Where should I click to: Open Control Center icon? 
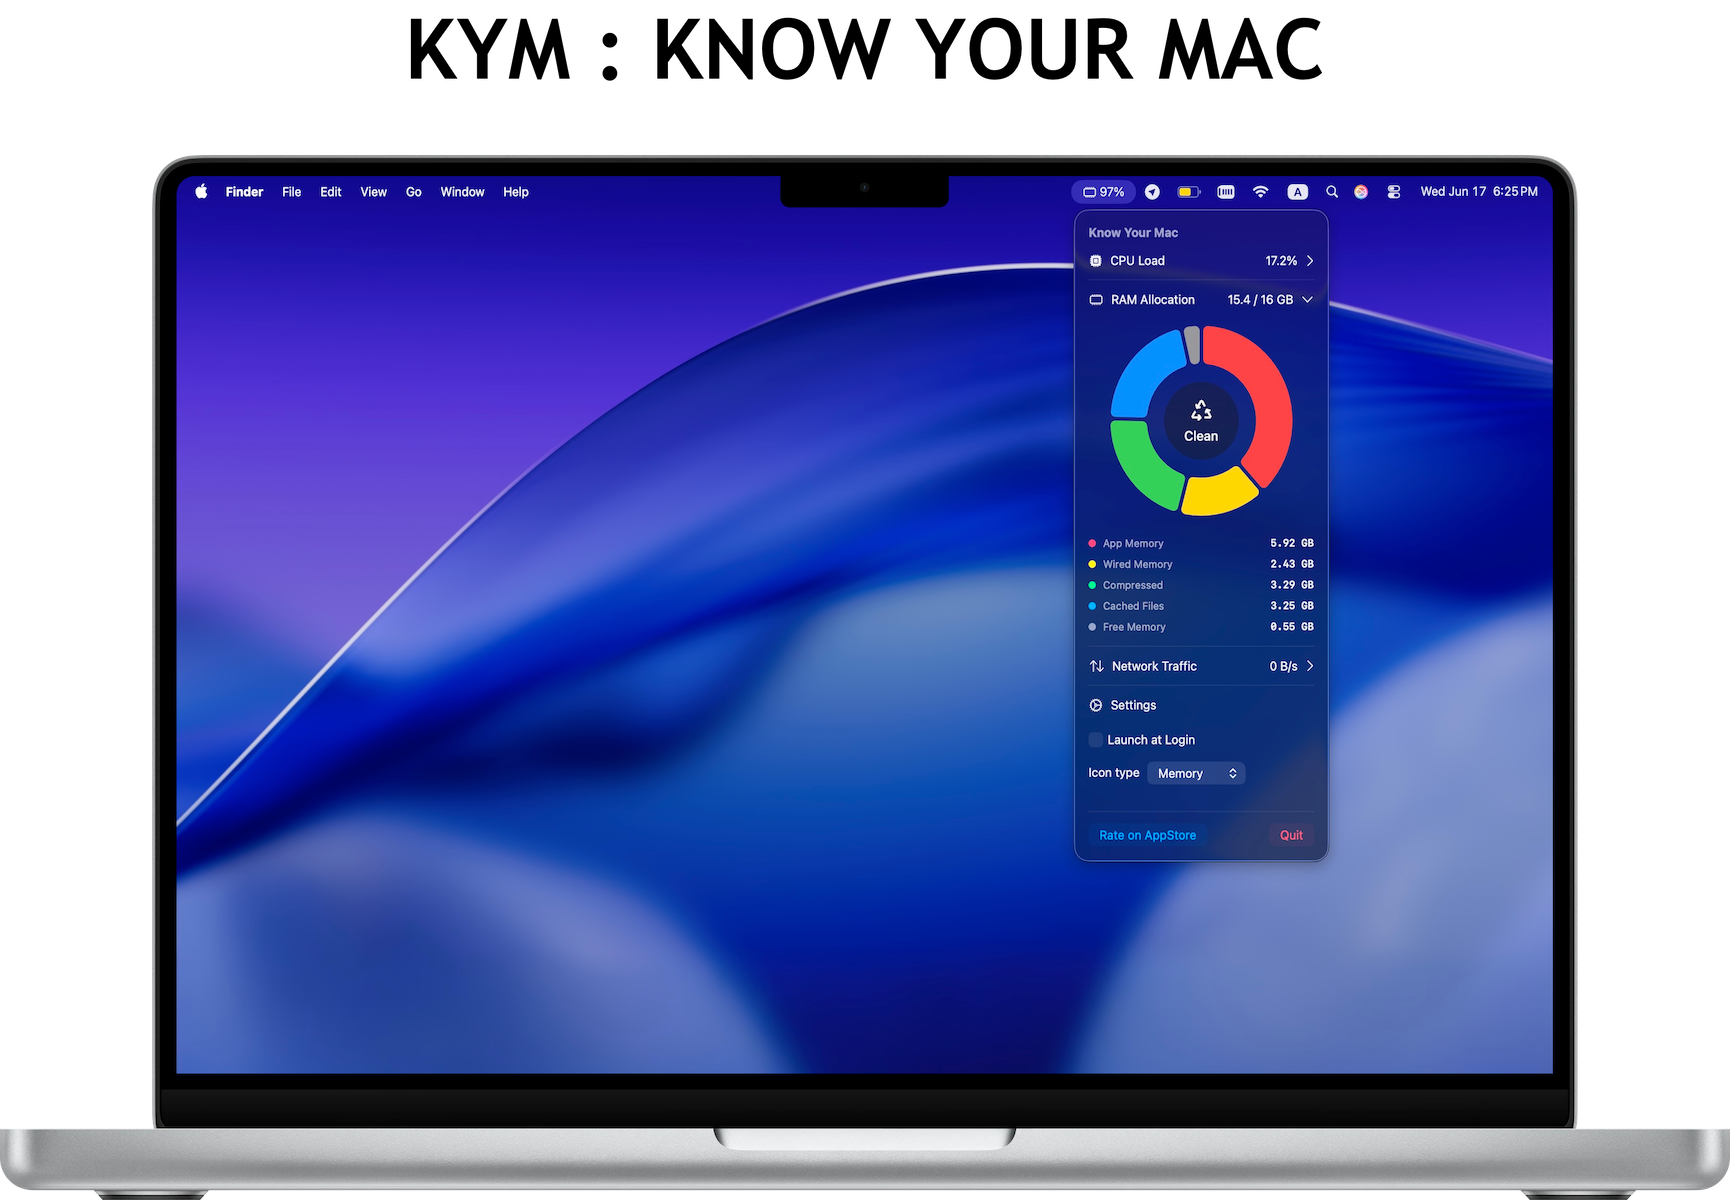[x=1394, y=192]
